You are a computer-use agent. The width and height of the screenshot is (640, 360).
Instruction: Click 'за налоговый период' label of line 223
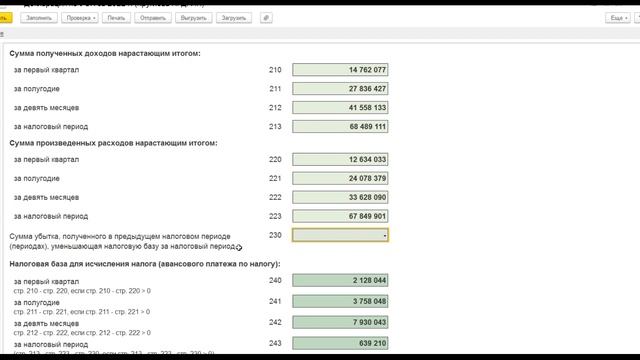pos(51,216)
